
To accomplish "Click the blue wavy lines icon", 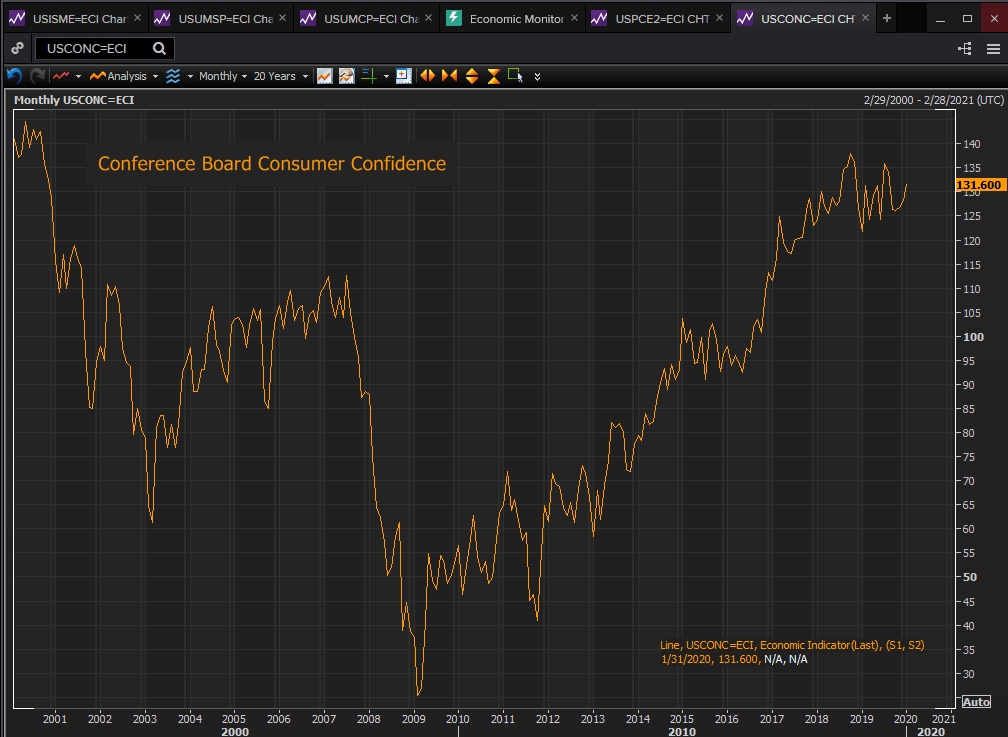I will tap(173, 76).
